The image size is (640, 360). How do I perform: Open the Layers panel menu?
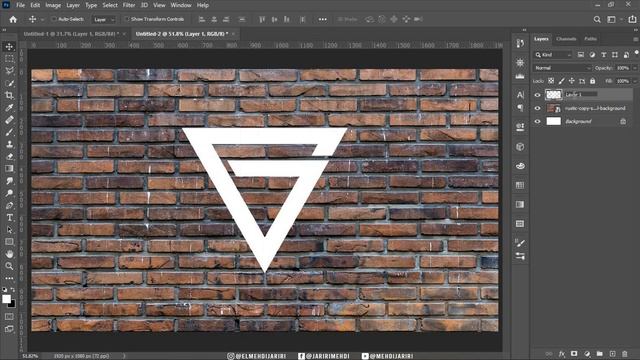[636, 39]
